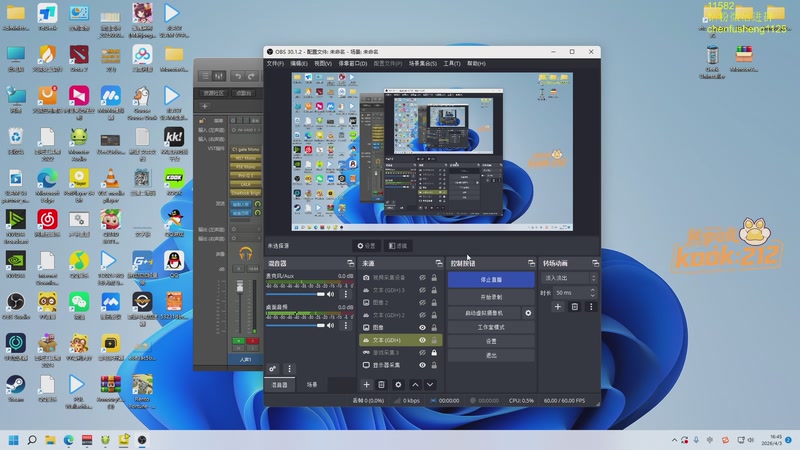Screen dimensions: 800x450
Task: Open mixer menu dots beside the gear icon
Action: click(x=289, y=368)
